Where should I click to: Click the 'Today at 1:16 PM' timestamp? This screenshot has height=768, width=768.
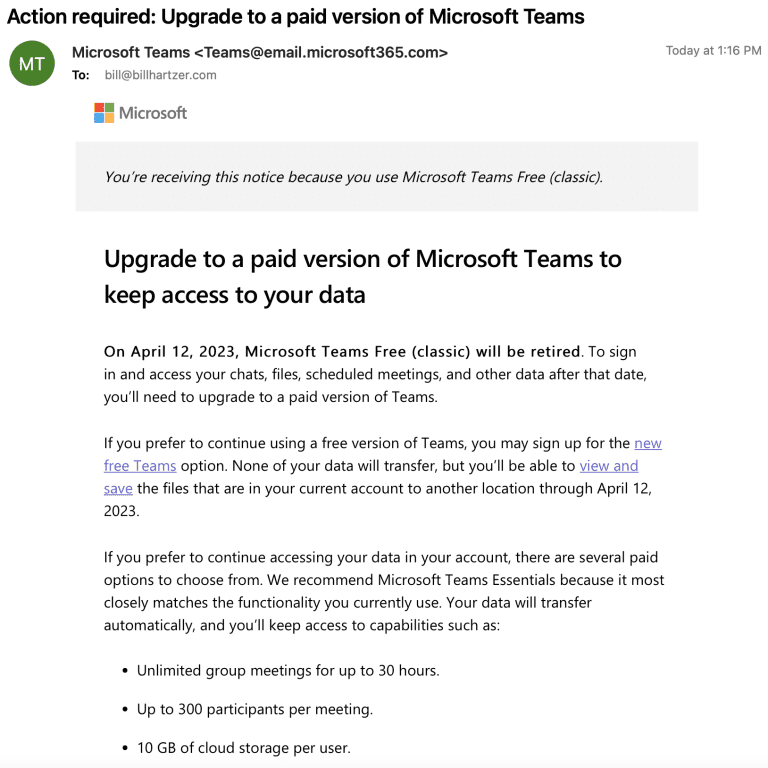pos(713,50)
